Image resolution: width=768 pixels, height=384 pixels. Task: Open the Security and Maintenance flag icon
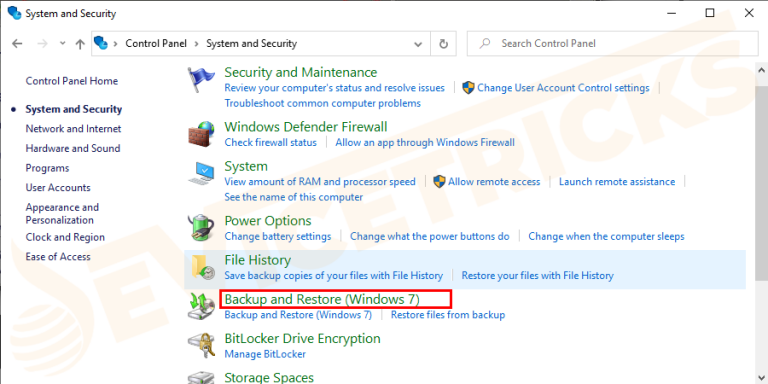click(x=201, y=80)
